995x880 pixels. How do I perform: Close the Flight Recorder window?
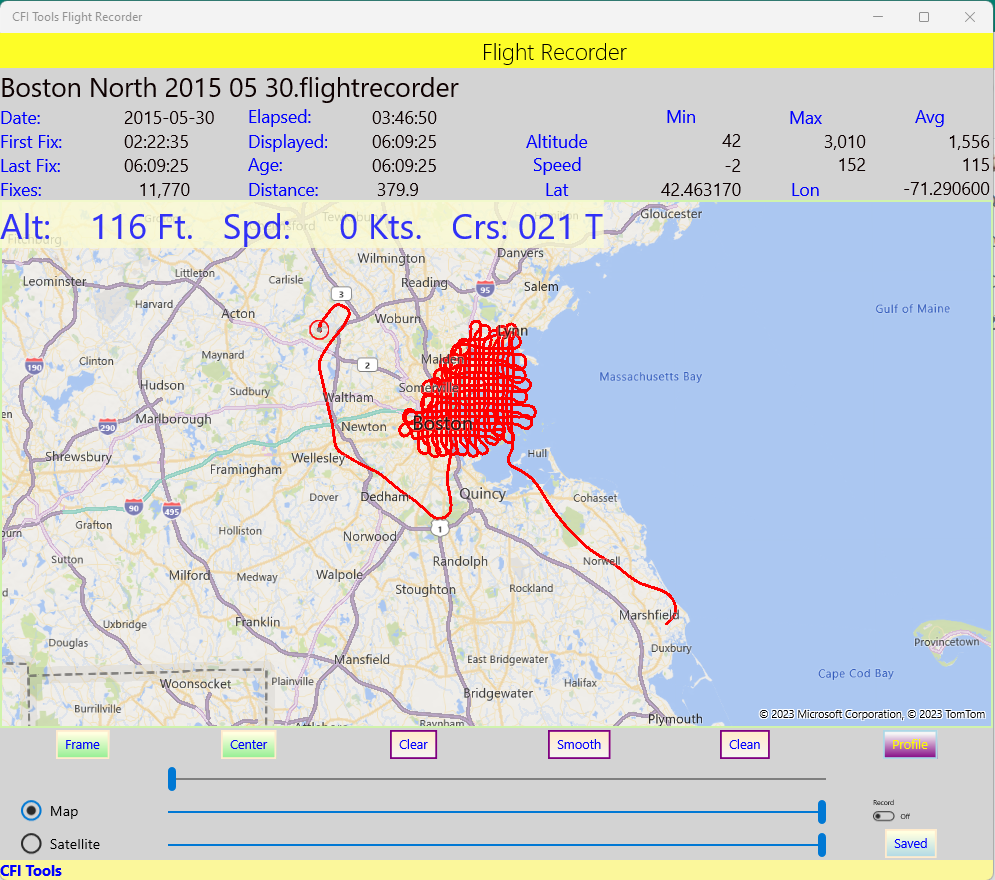(970, 16)
